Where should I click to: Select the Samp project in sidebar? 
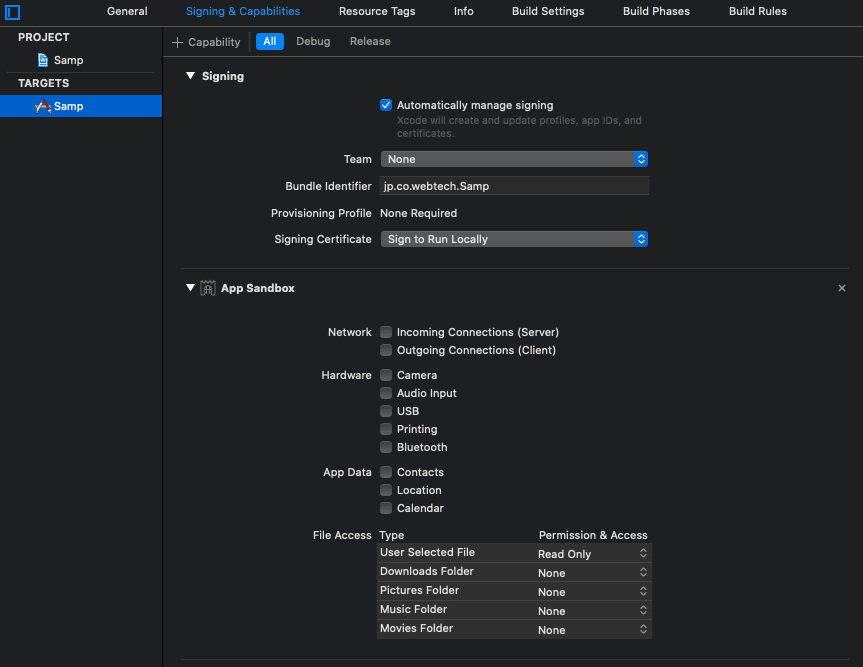(x=68, y=60)
